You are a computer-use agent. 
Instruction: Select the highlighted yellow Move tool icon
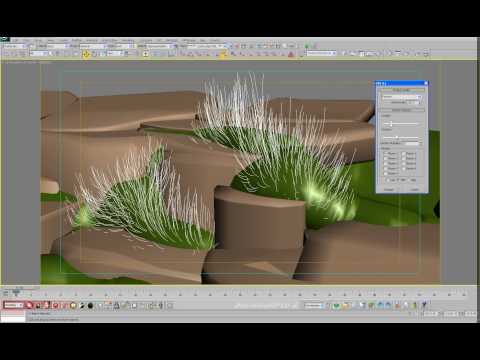(86, 54)
